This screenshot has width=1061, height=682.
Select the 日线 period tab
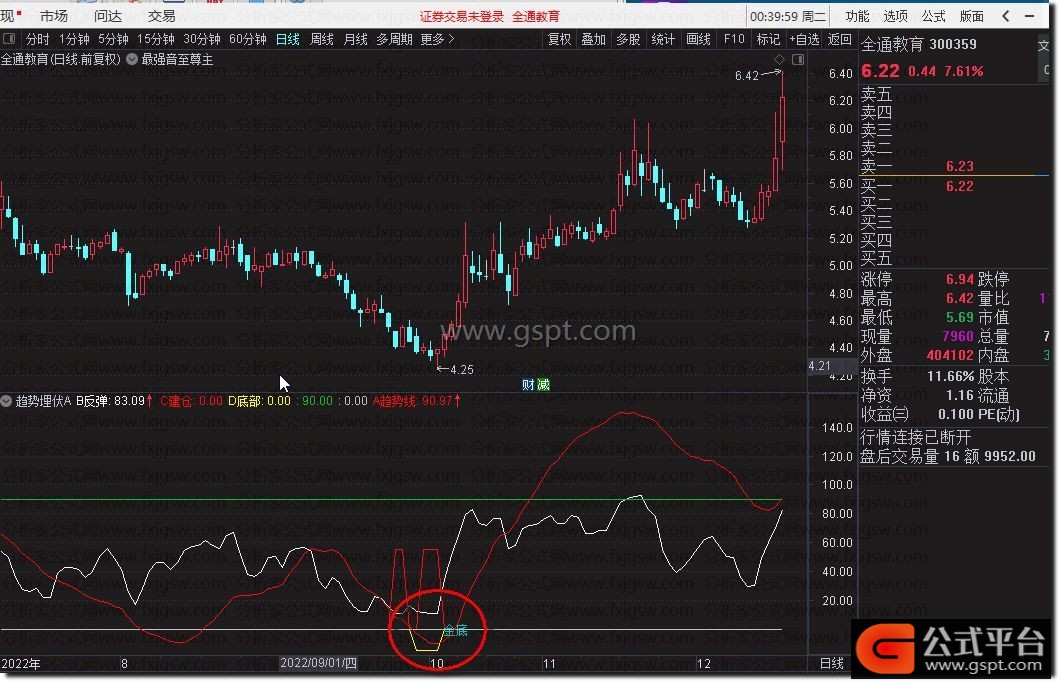(288, 39)
